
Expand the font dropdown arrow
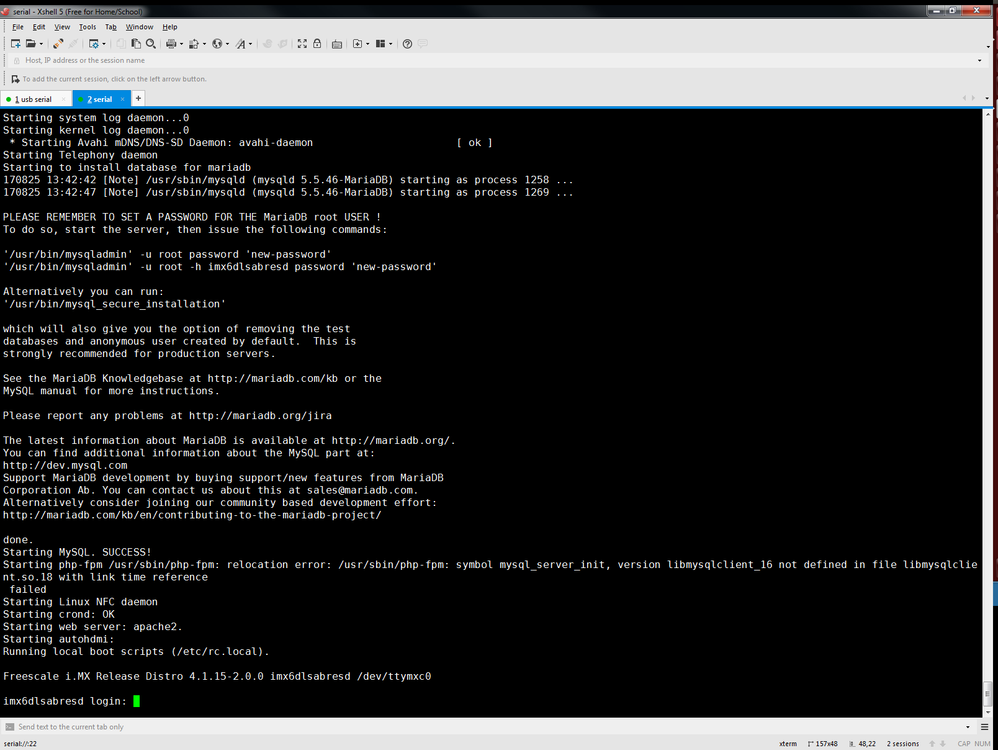(x=250, y=44)
